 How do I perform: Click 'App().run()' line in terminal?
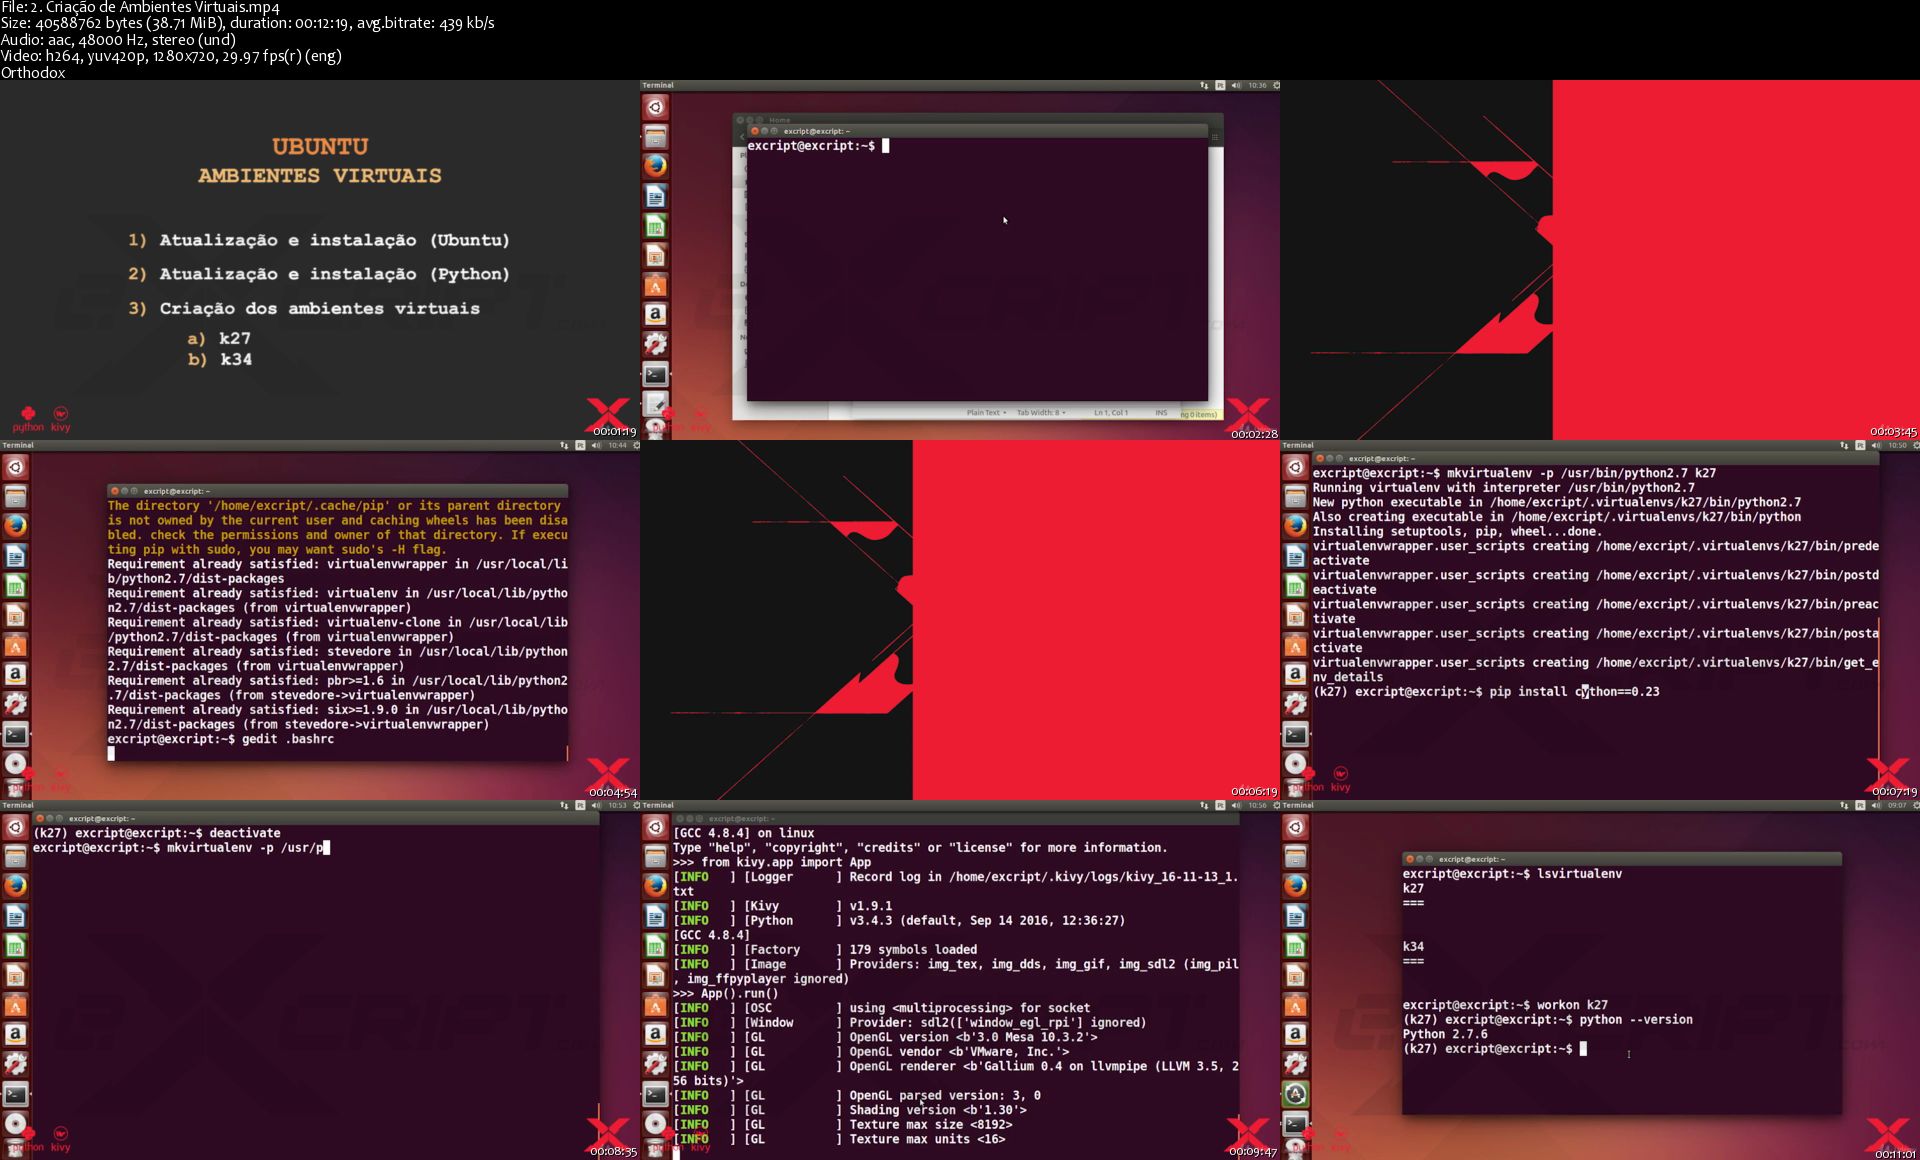(739, 993)
